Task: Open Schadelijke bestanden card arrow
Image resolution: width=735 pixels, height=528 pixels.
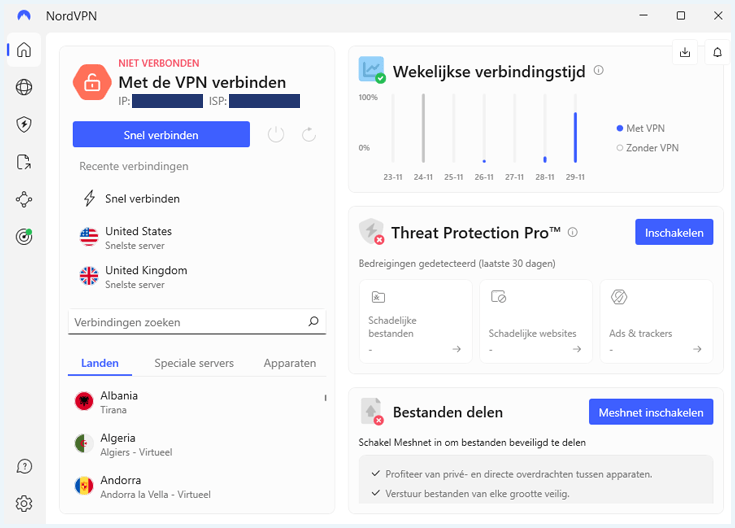Action: click(x=457, y=349)
